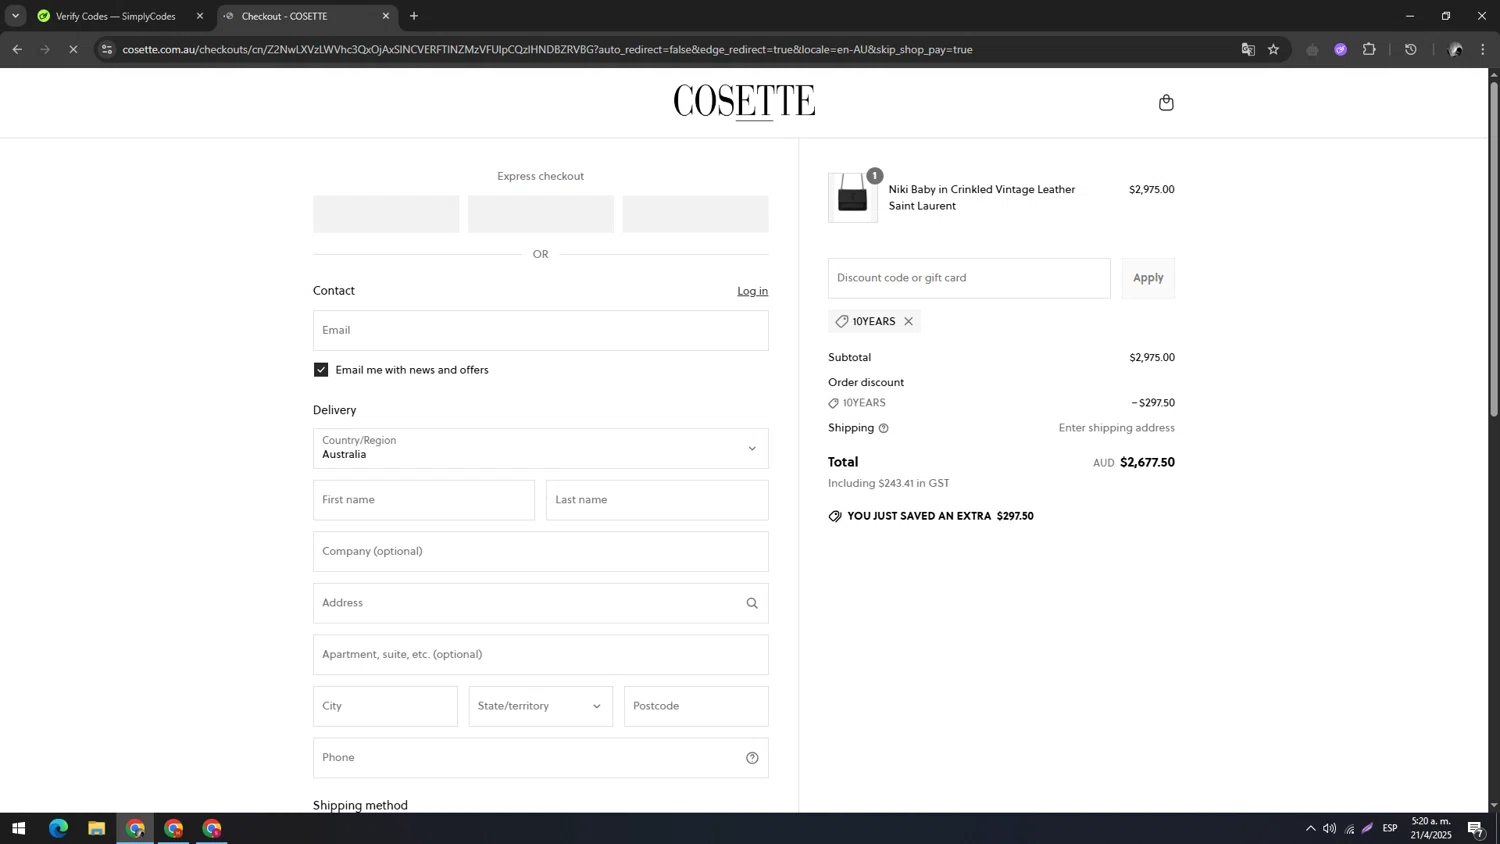This screenshot has width=1500, height=844.
Task: Switch to the Checkout COSETTE tab
Action: [307, 16]
